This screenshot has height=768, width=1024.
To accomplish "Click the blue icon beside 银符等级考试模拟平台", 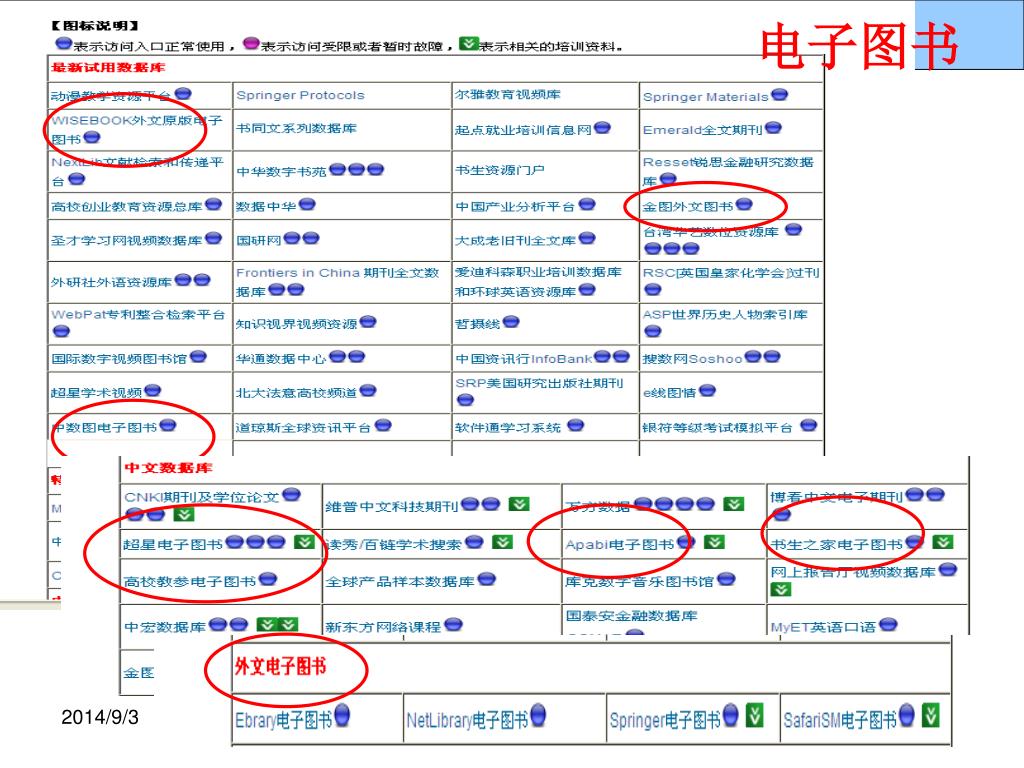I will click(x=808, y=426).
